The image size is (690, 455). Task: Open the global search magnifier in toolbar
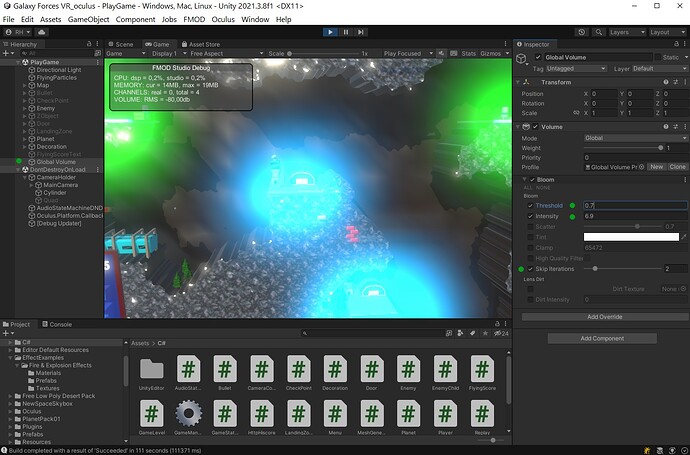[x=598, y=32]
